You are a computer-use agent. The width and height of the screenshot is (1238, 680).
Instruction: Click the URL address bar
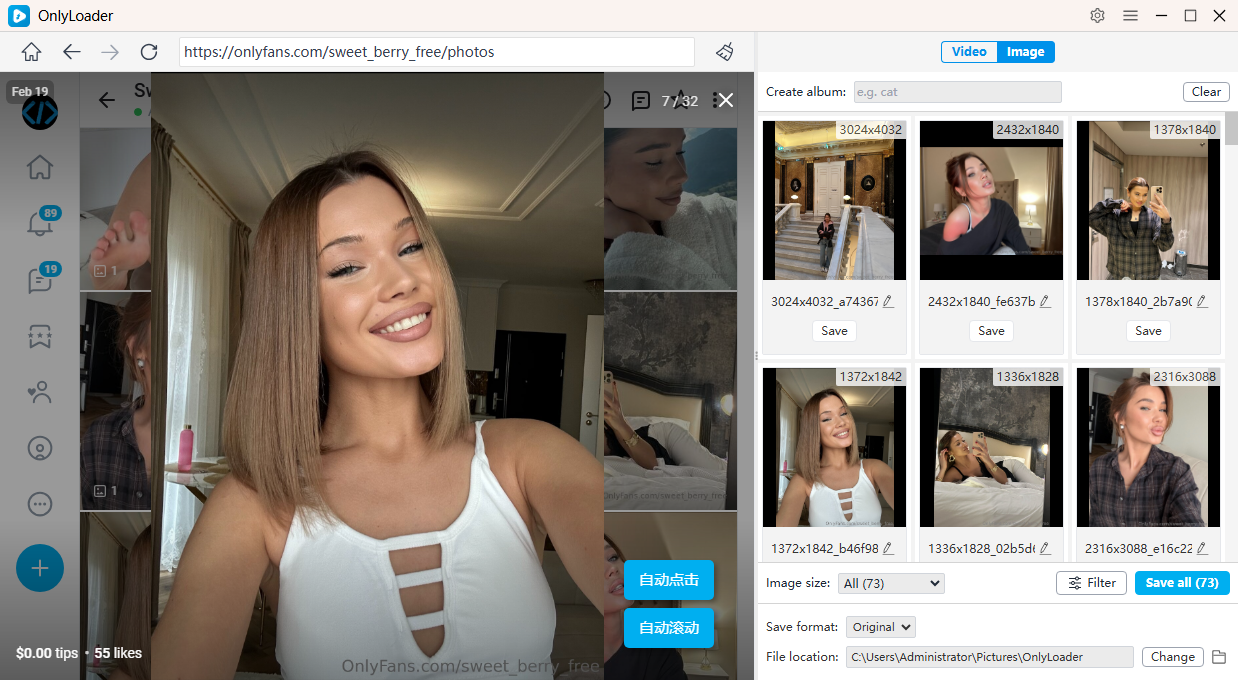tap(437, 52)
